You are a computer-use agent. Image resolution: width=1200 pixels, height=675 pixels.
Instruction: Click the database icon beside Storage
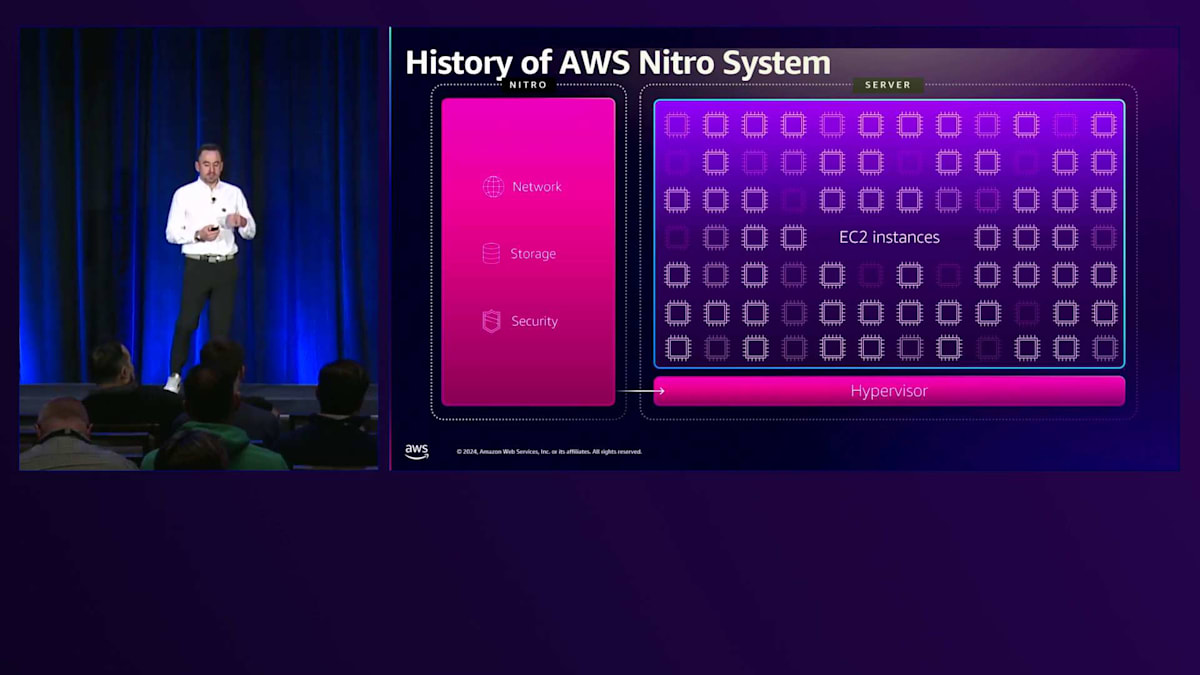click(491, 254)
